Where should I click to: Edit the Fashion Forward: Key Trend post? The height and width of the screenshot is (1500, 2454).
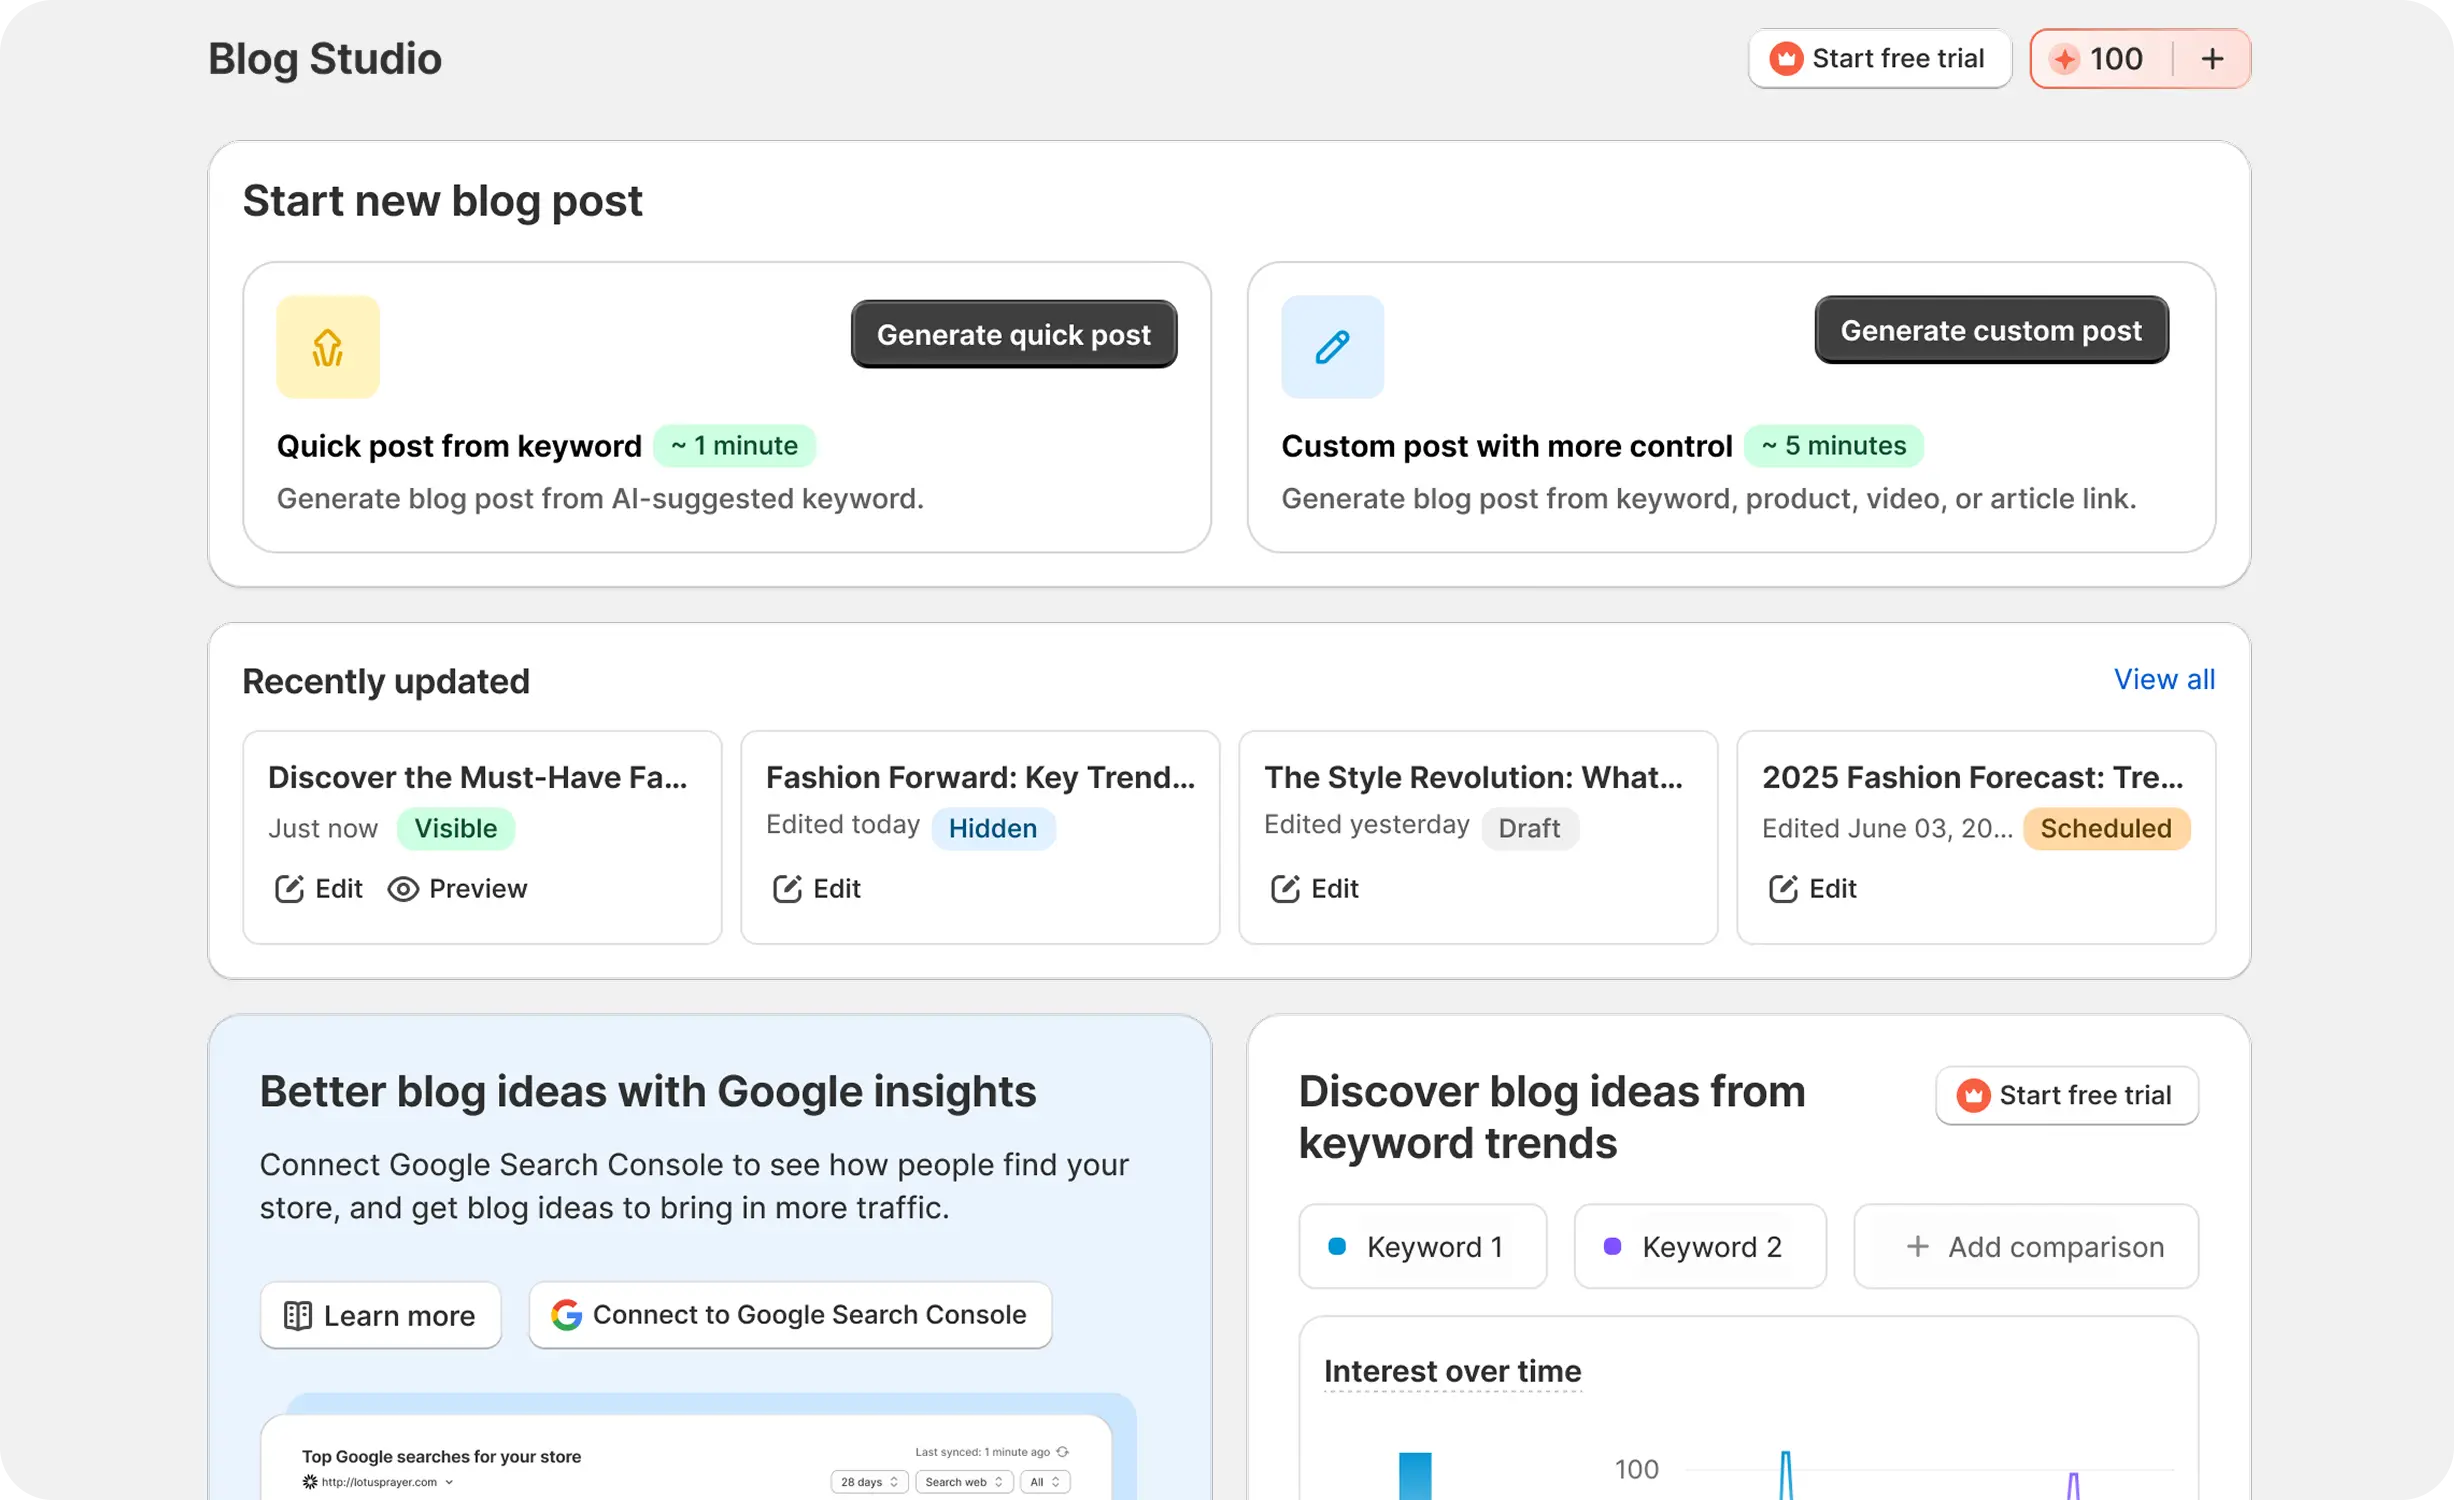coord(816,888)
